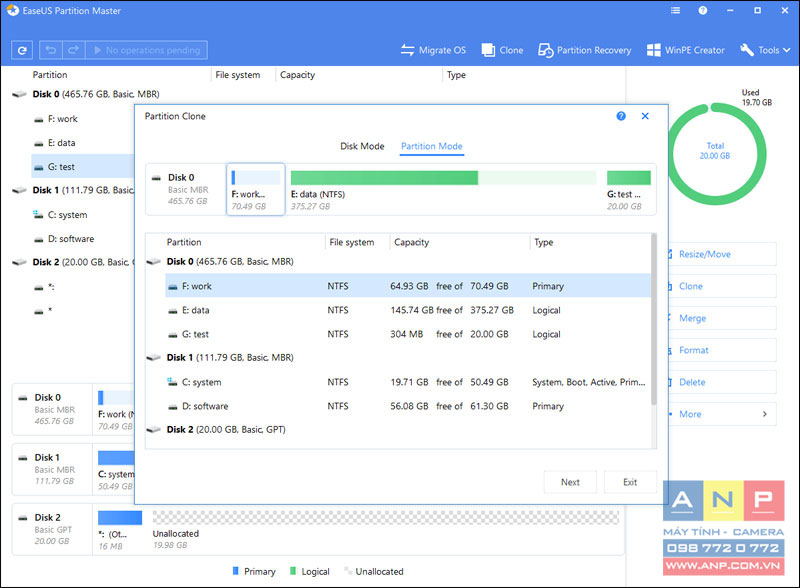Click the title bar help question icon

pos(703,10)
